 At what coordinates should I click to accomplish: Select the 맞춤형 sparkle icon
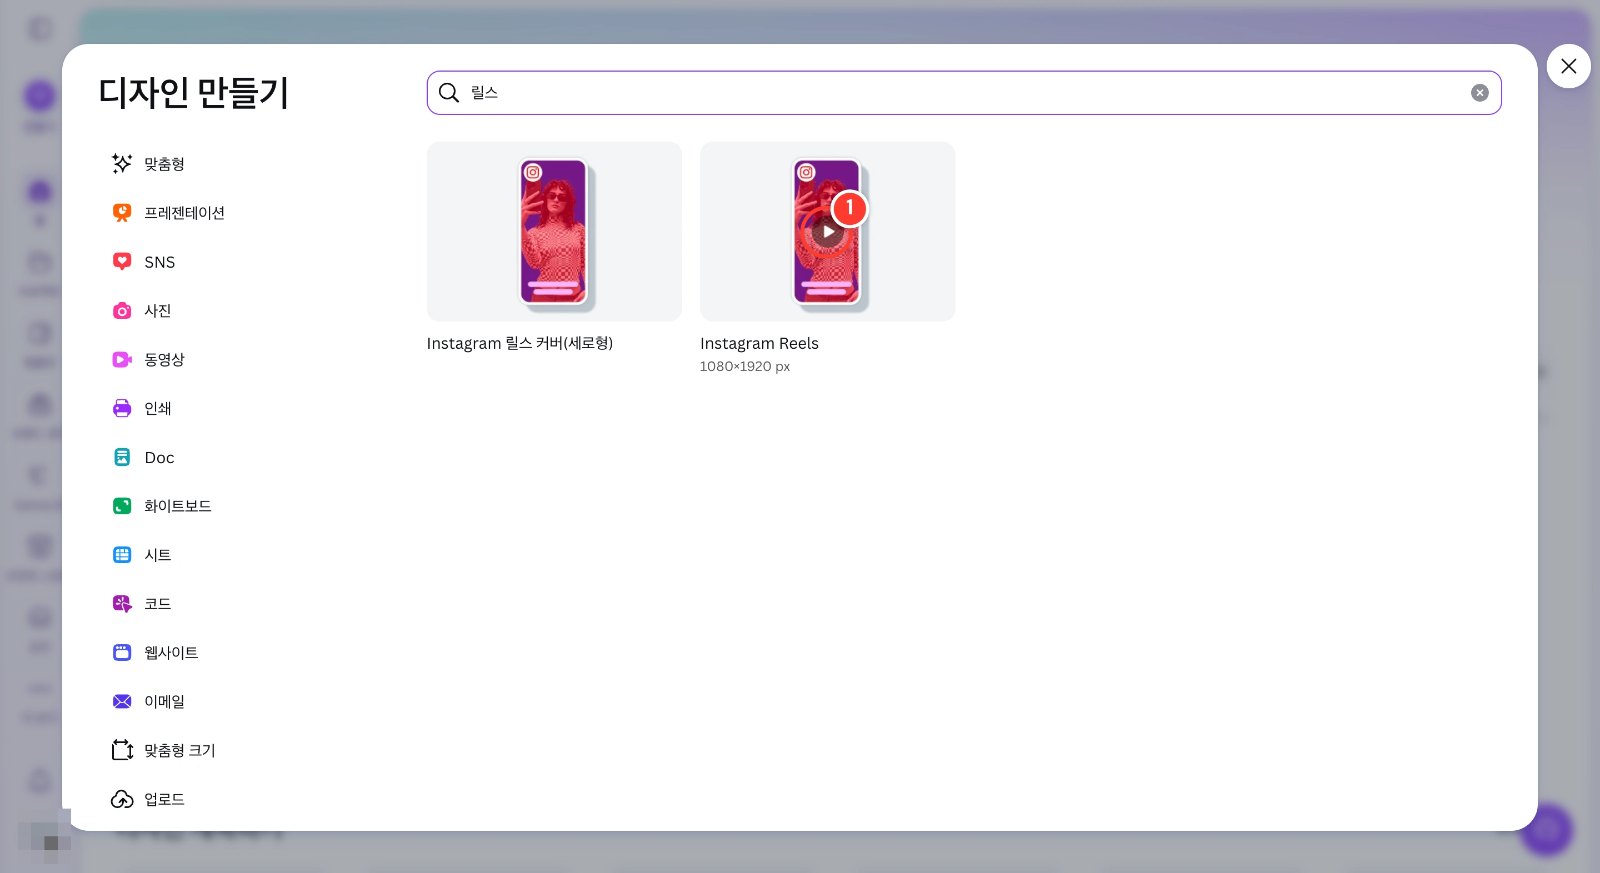[122, 163]
